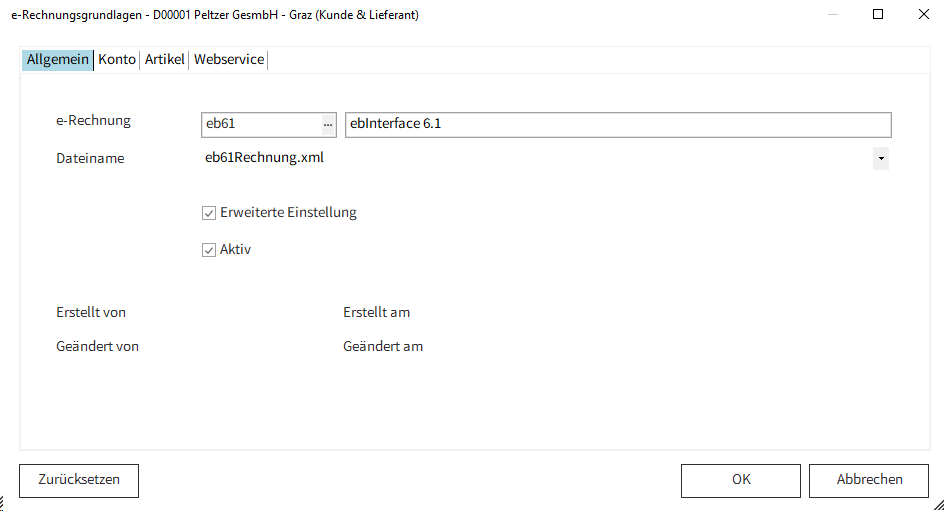This screenshot has width=944, height=511.
Task: Expand the Dateiname dropdown arrow
Action: point(880,158)
